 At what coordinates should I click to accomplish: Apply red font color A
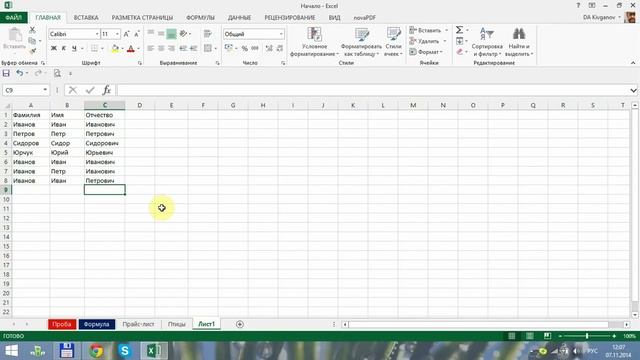tap(131, 49)
